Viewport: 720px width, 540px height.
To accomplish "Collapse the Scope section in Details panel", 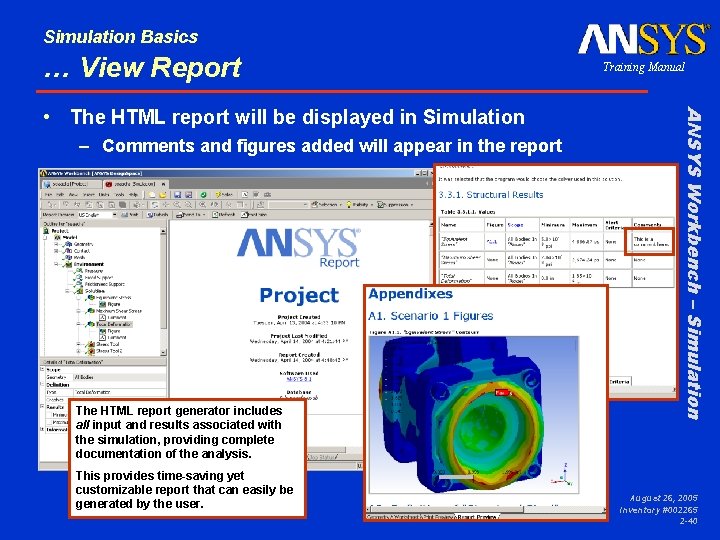I will pyautogui.click(x=42, y=369).
